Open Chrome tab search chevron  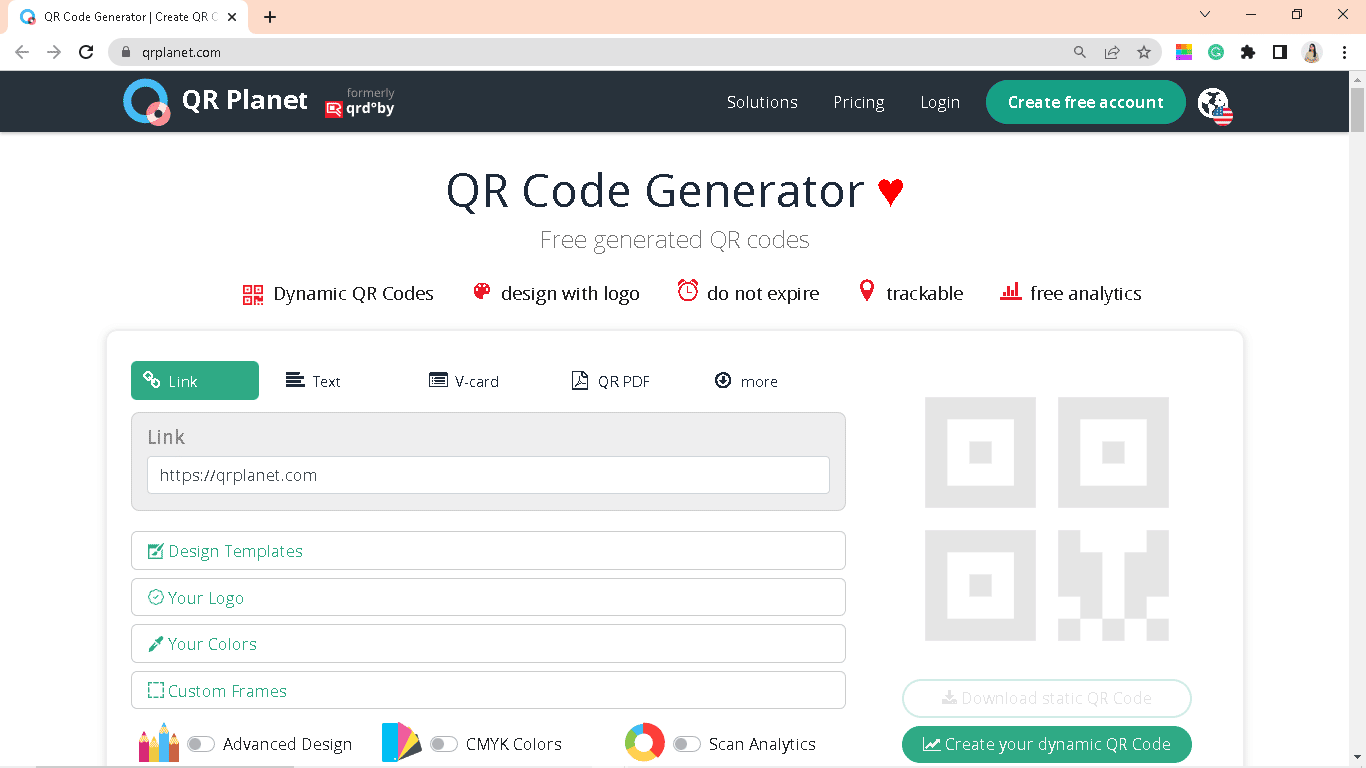pos(1205,14)
